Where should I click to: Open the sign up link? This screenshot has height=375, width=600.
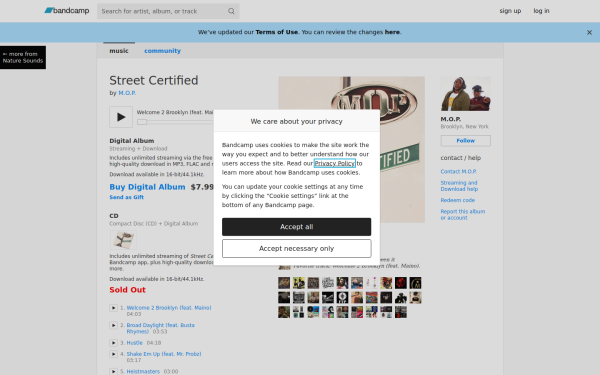pos(510,11)
